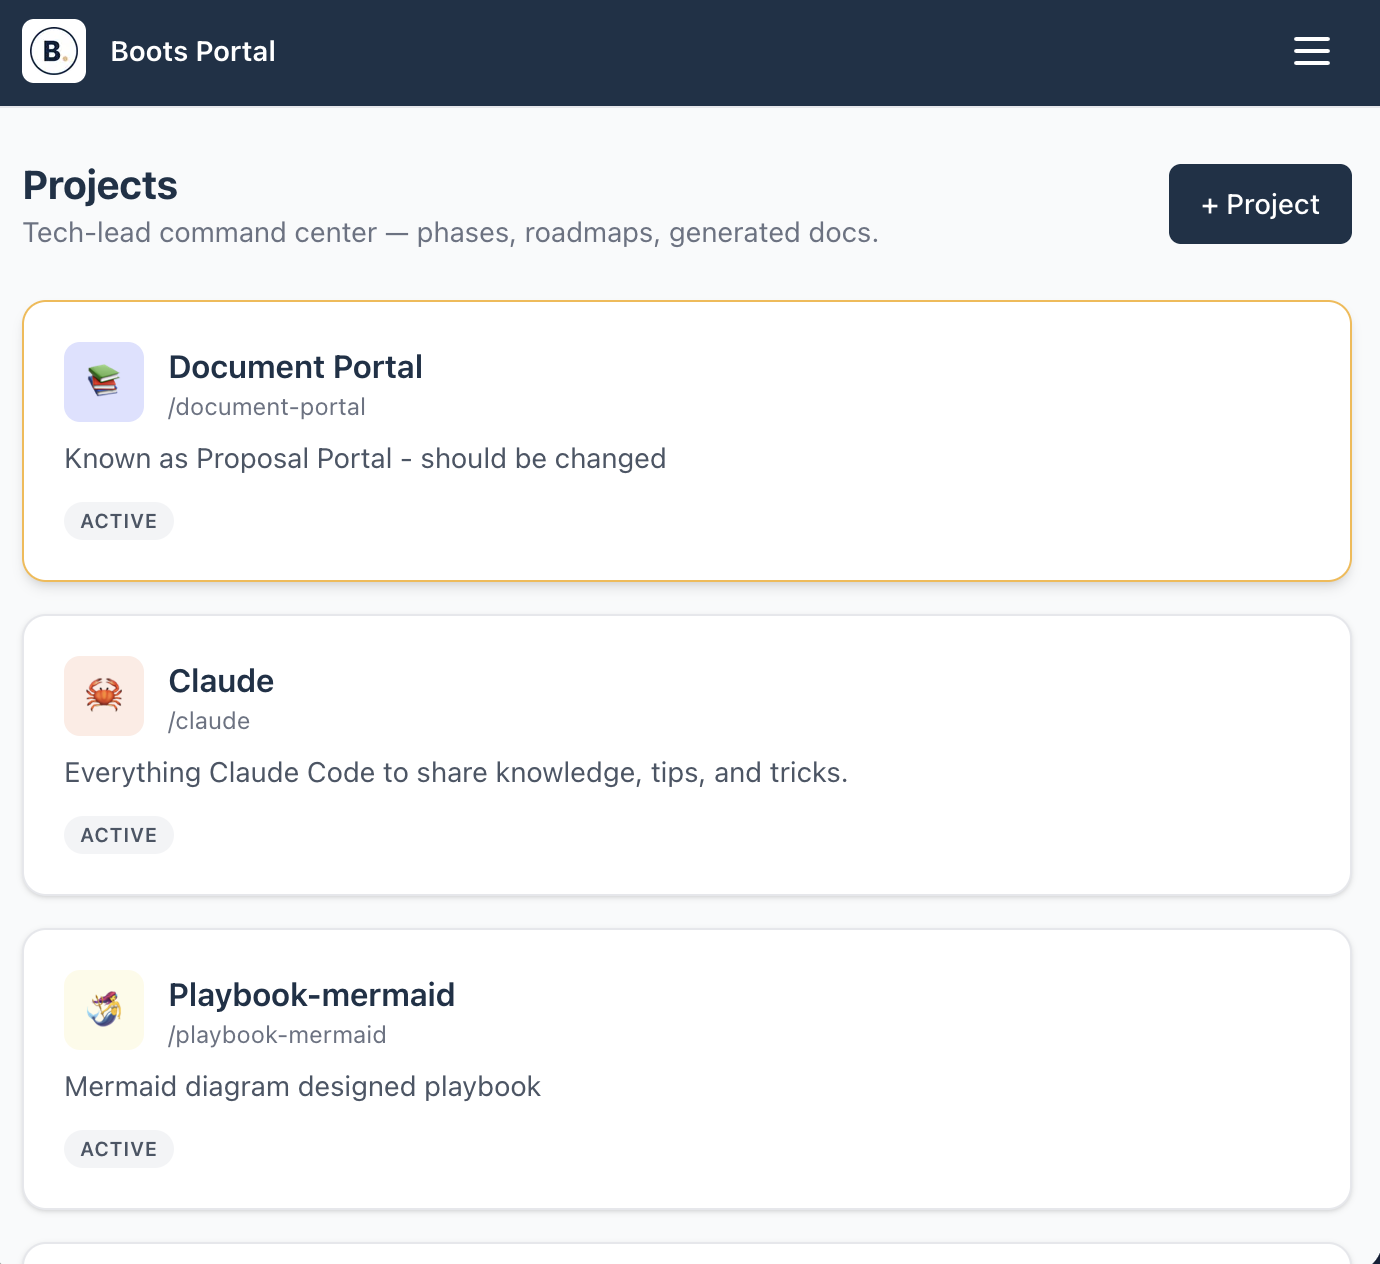
Task: Click 'Mermaid diagram designed playbook' description
Action: click(302, 1087)
